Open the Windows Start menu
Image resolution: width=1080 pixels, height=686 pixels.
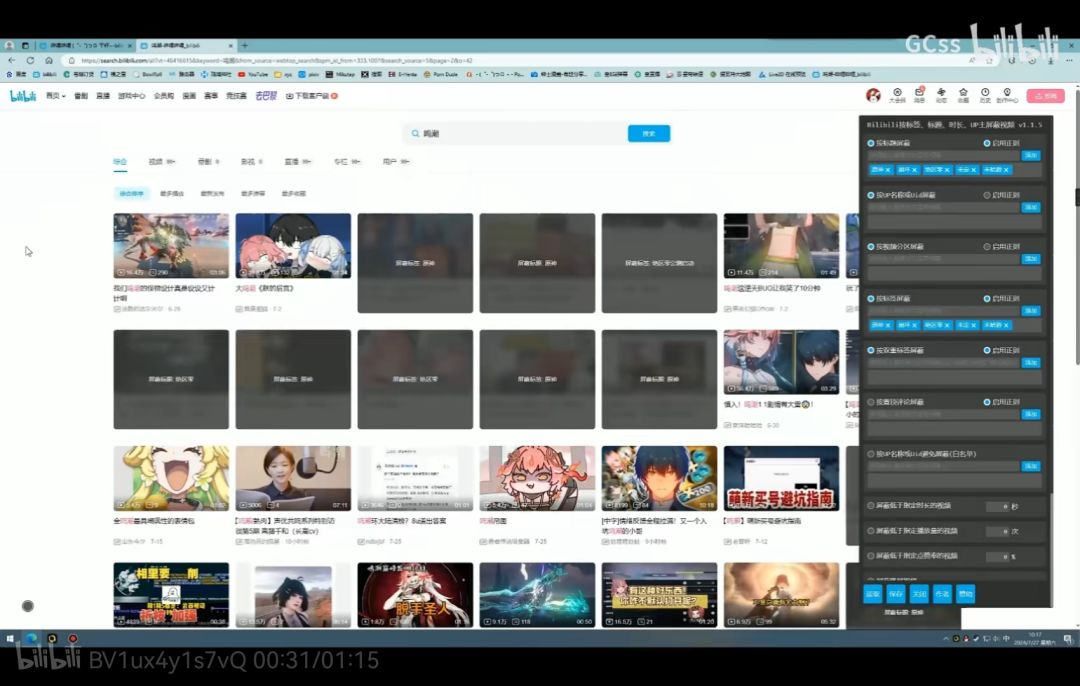click(x=10, y=638)
